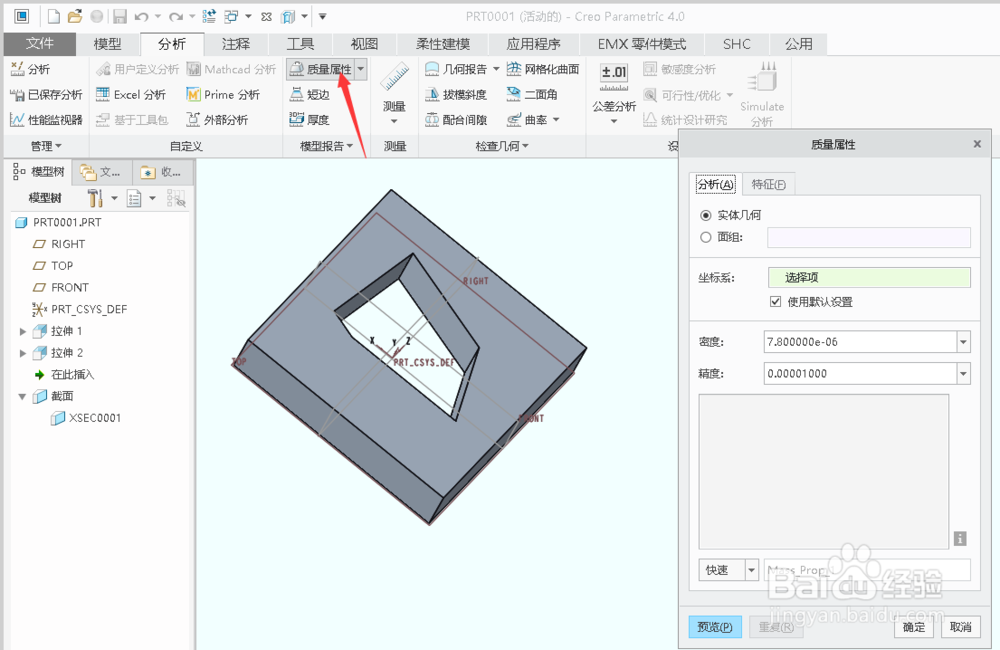Click the 质量属性 mass properties button
1000x650 pixels.
[x=320, y=69]
